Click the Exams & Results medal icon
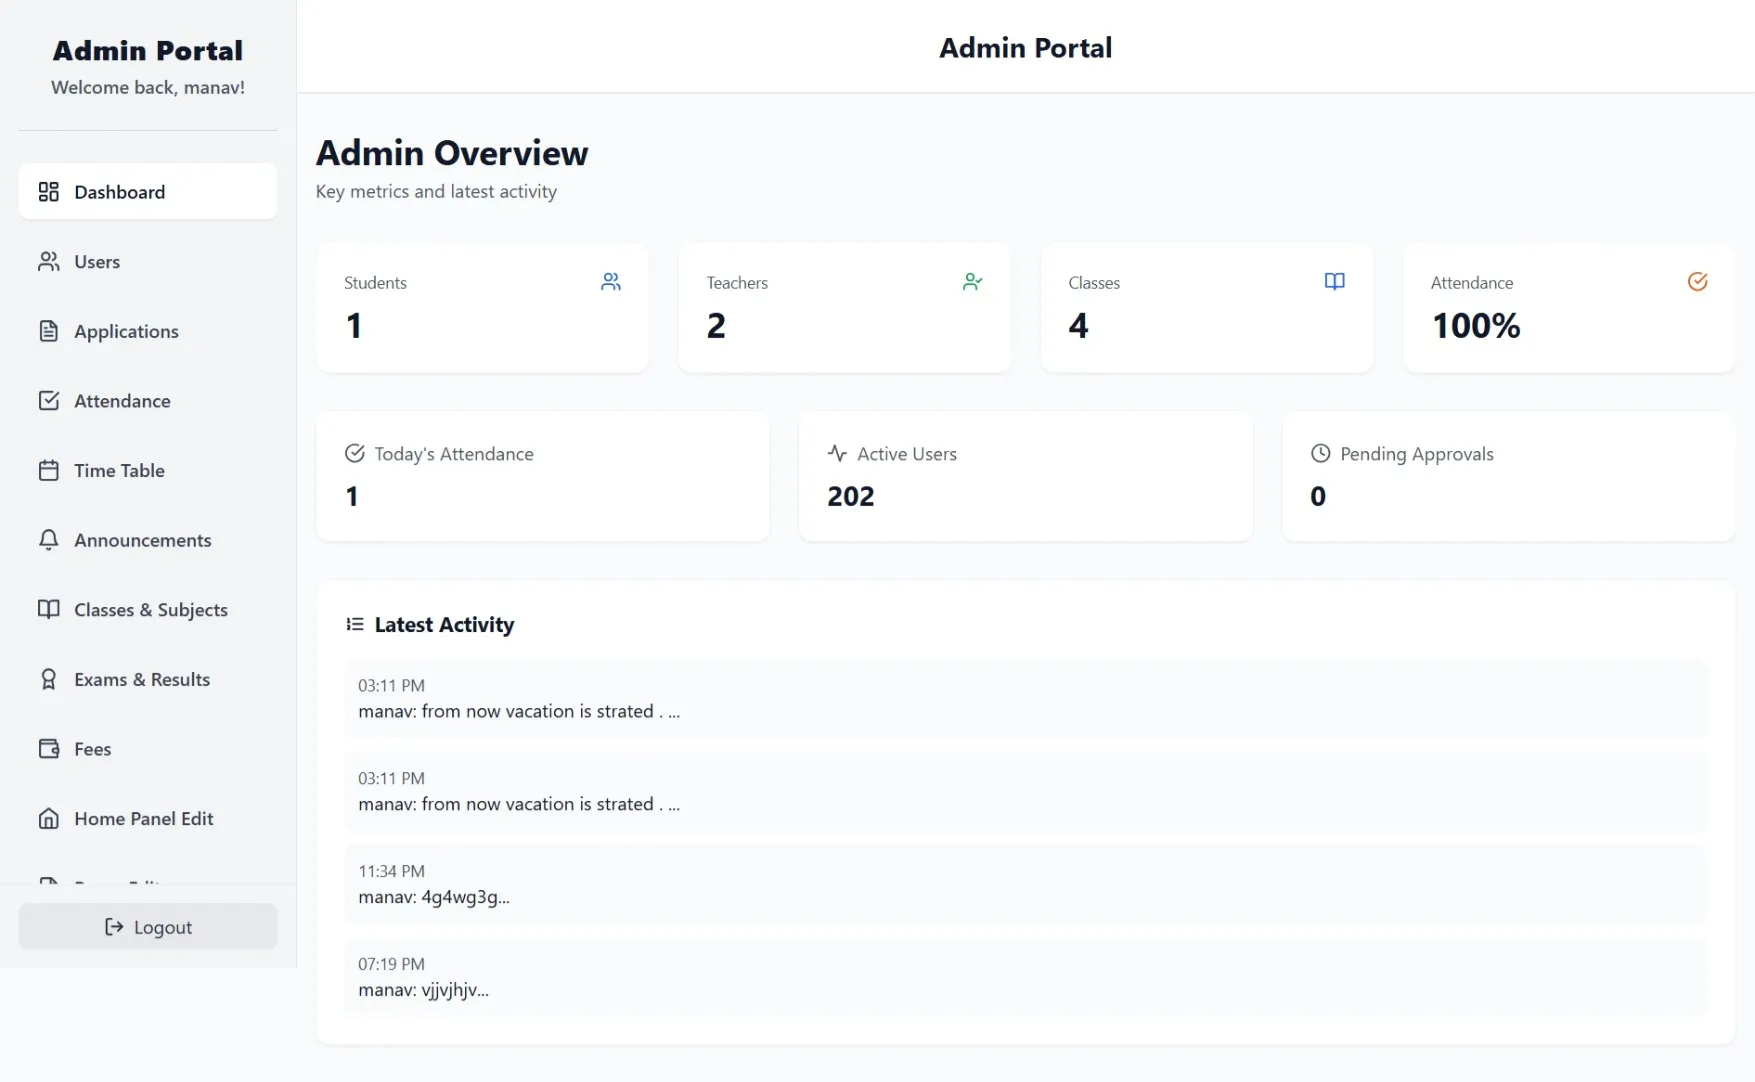The height and width of the screenshot is (1082, 1755). pos(49,679)
